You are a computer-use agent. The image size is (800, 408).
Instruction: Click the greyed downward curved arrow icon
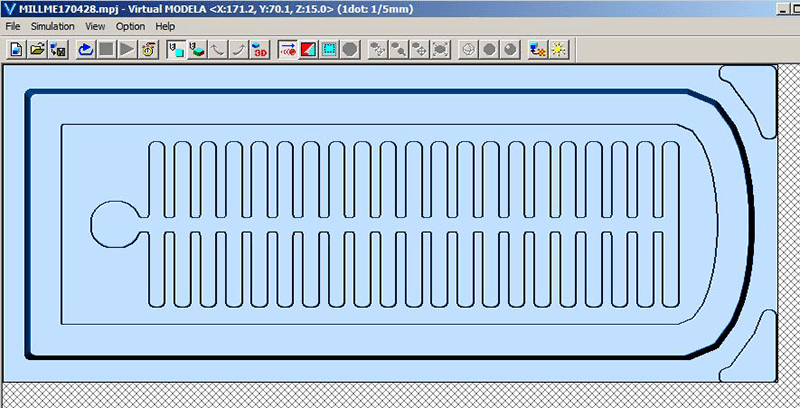tap(218, 49)
